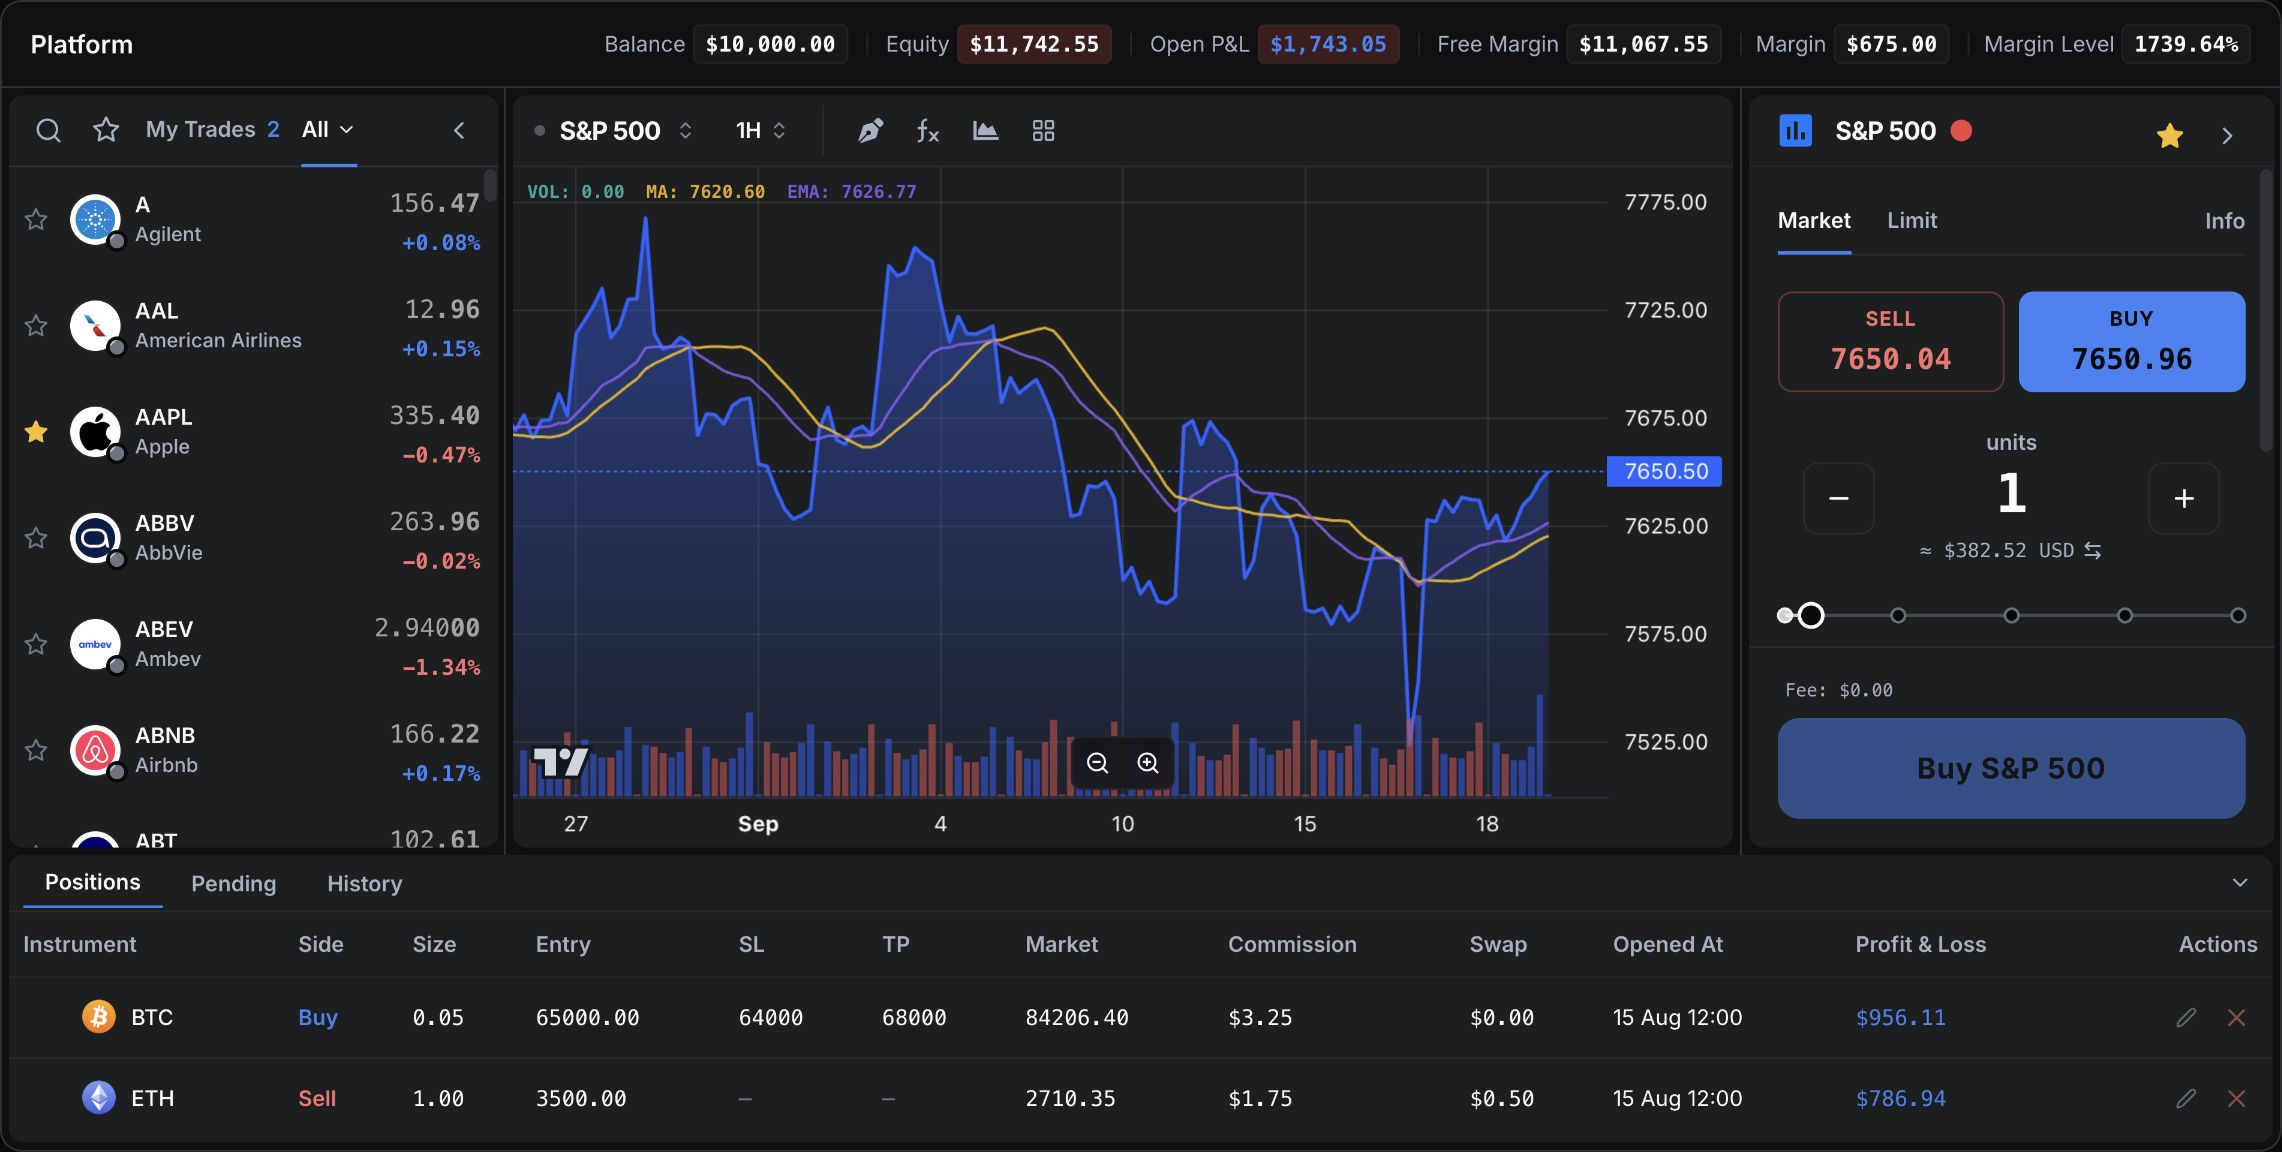Change the 1H timeframe dropdown
2282x1152 pixels.
click(760, 131)
